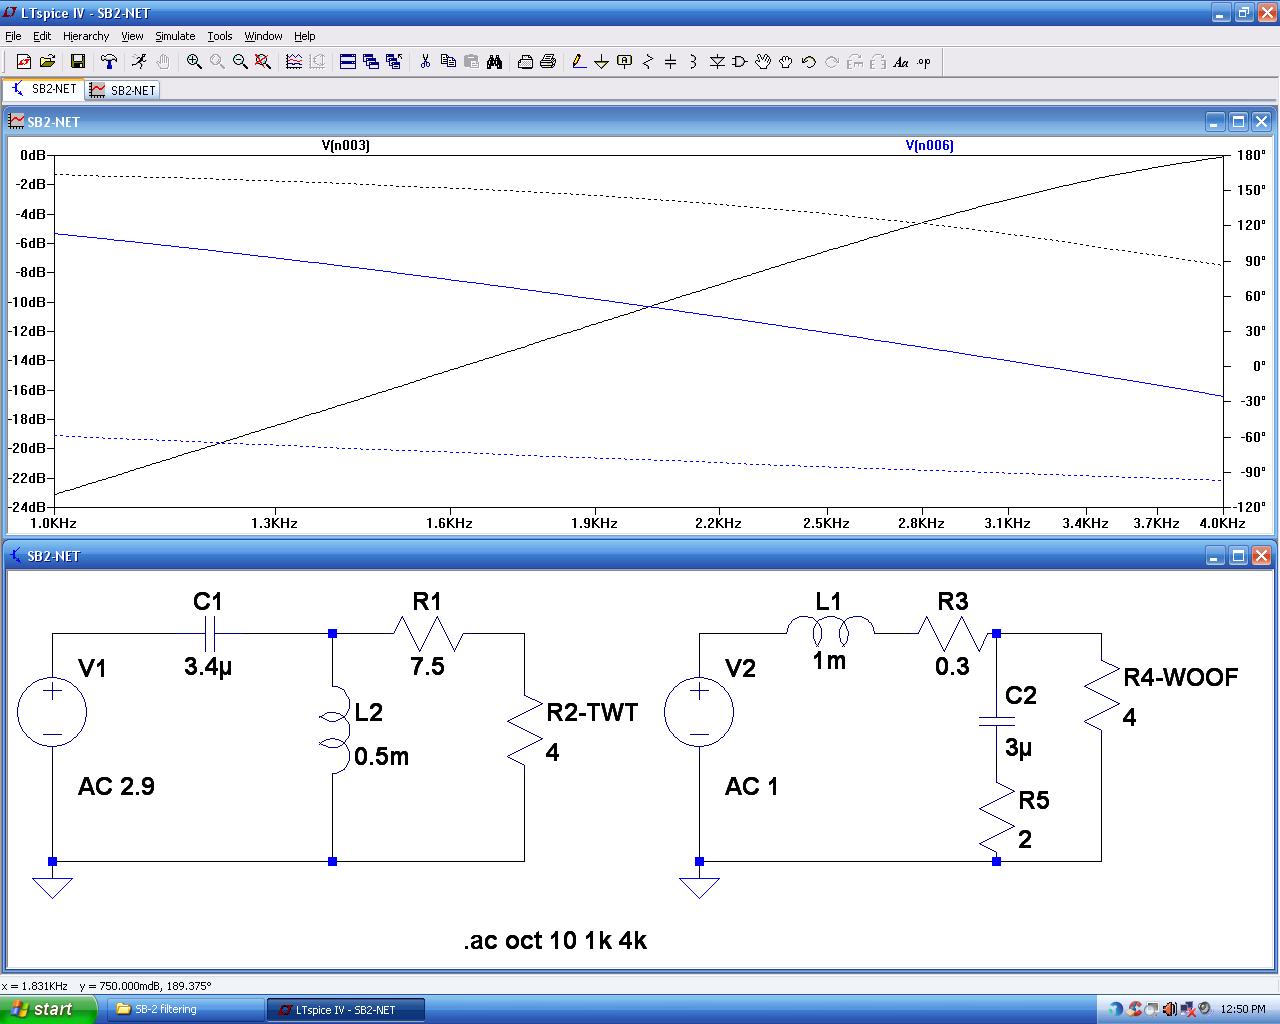Screen dimensions: 1280x1024
Task: Click the Cascade Windows toolbar icon
Action: 371,62
